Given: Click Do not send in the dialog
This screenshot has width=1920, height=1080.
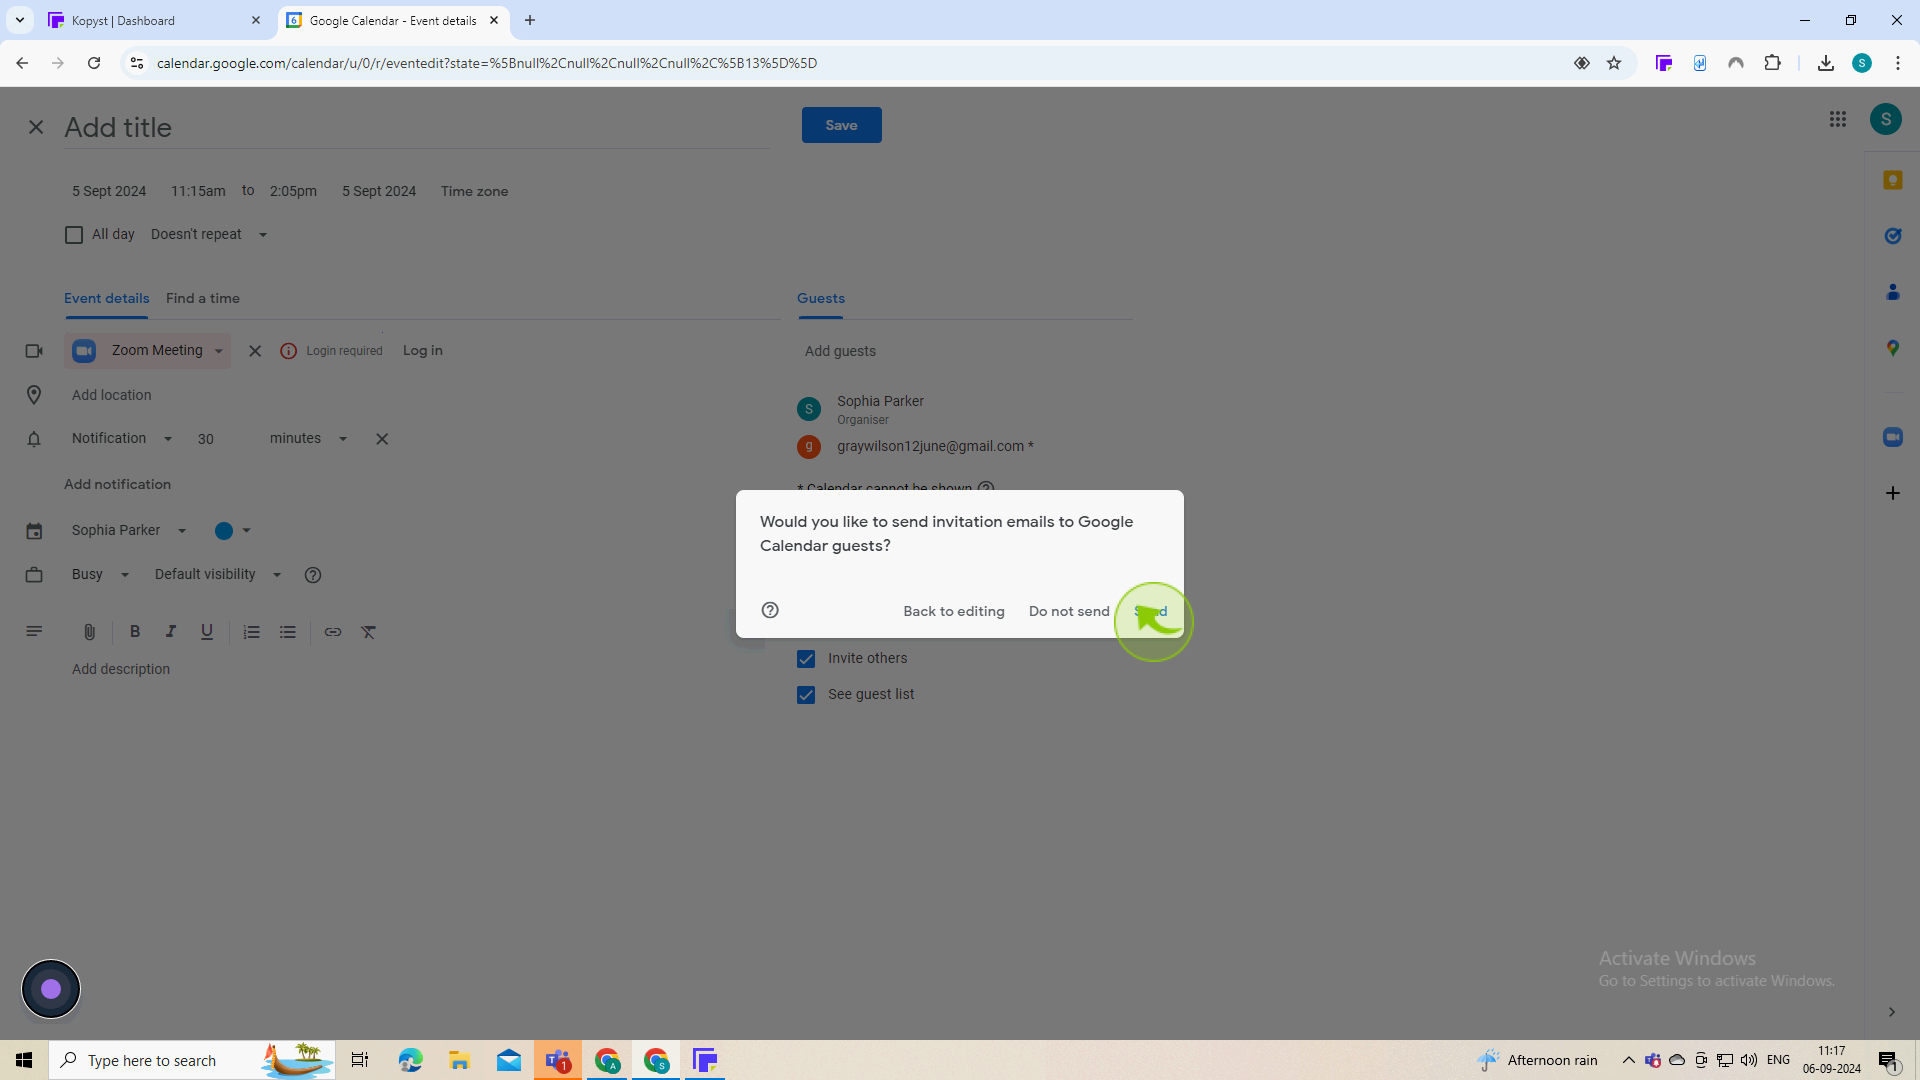Looking at the screenshot, I should click(x=1069, y=611).
